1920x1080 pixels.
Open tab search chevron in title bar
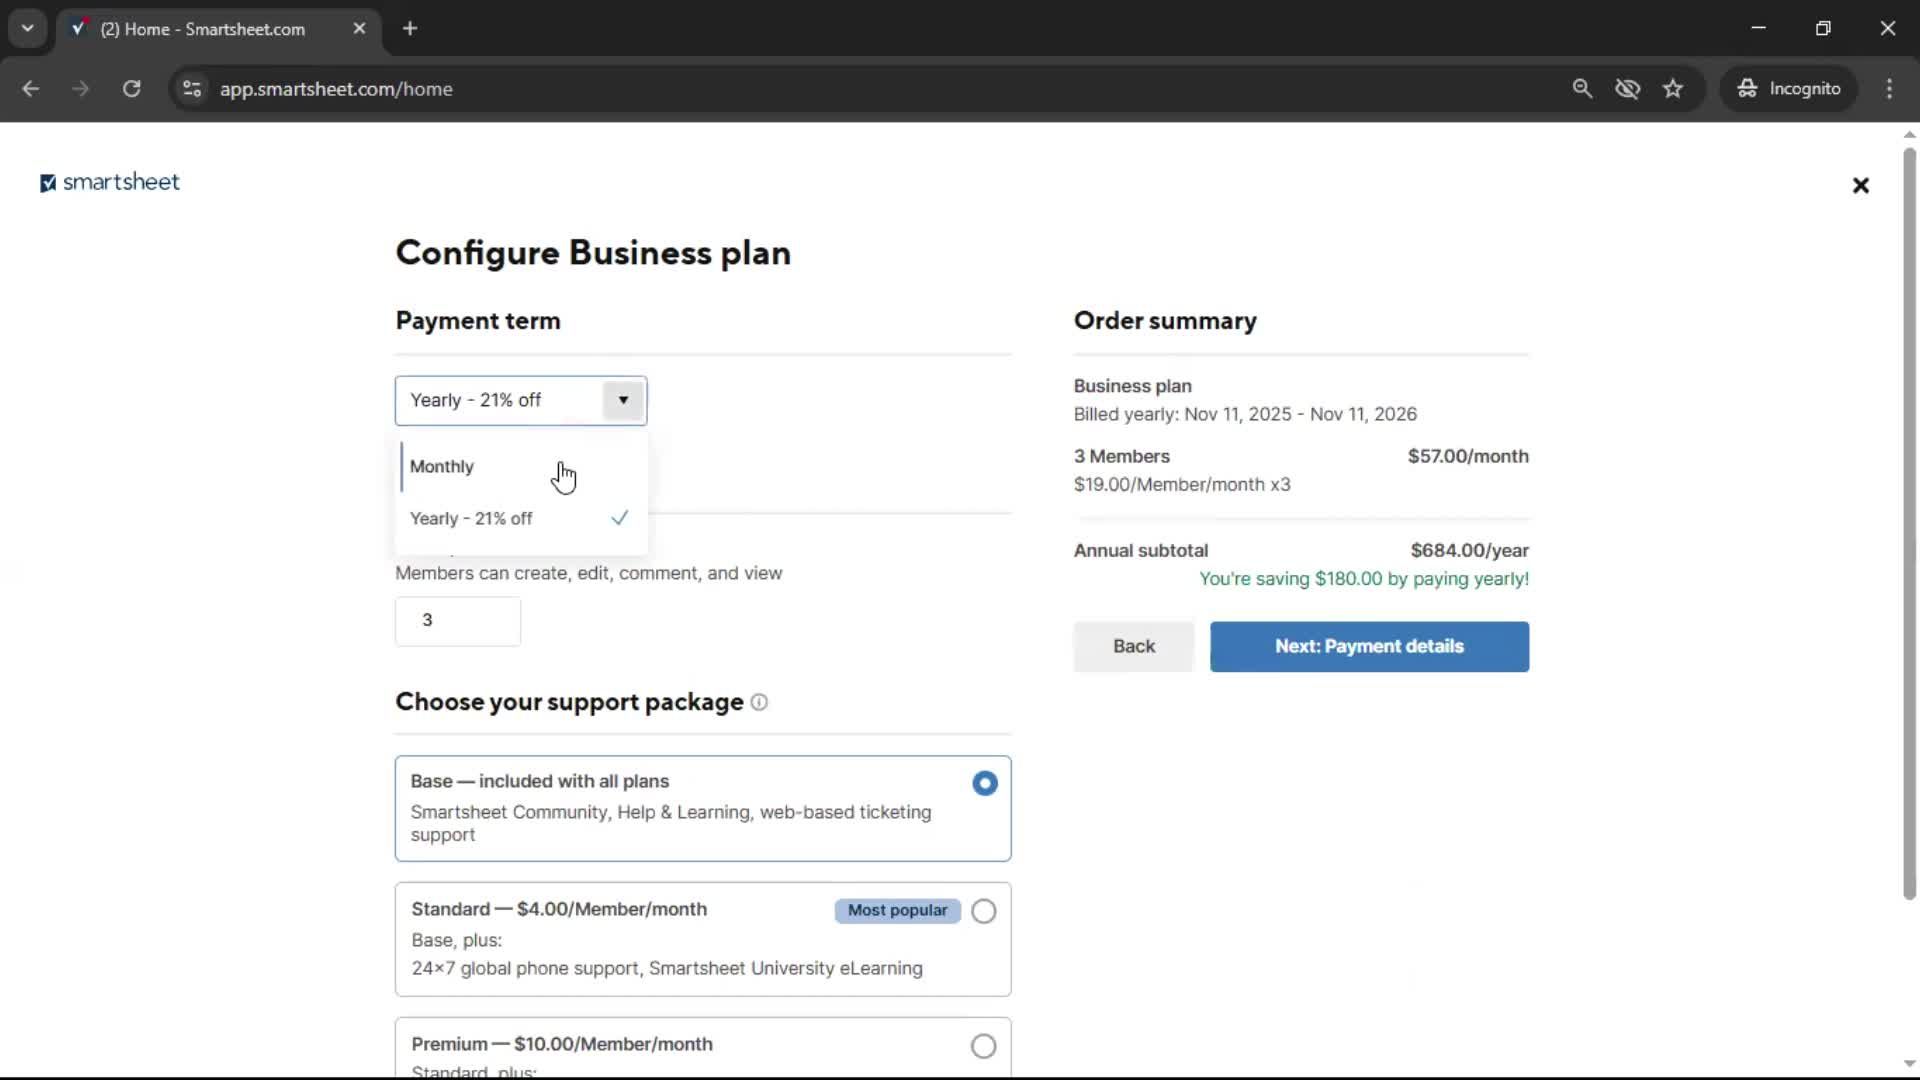click(28, 28)
